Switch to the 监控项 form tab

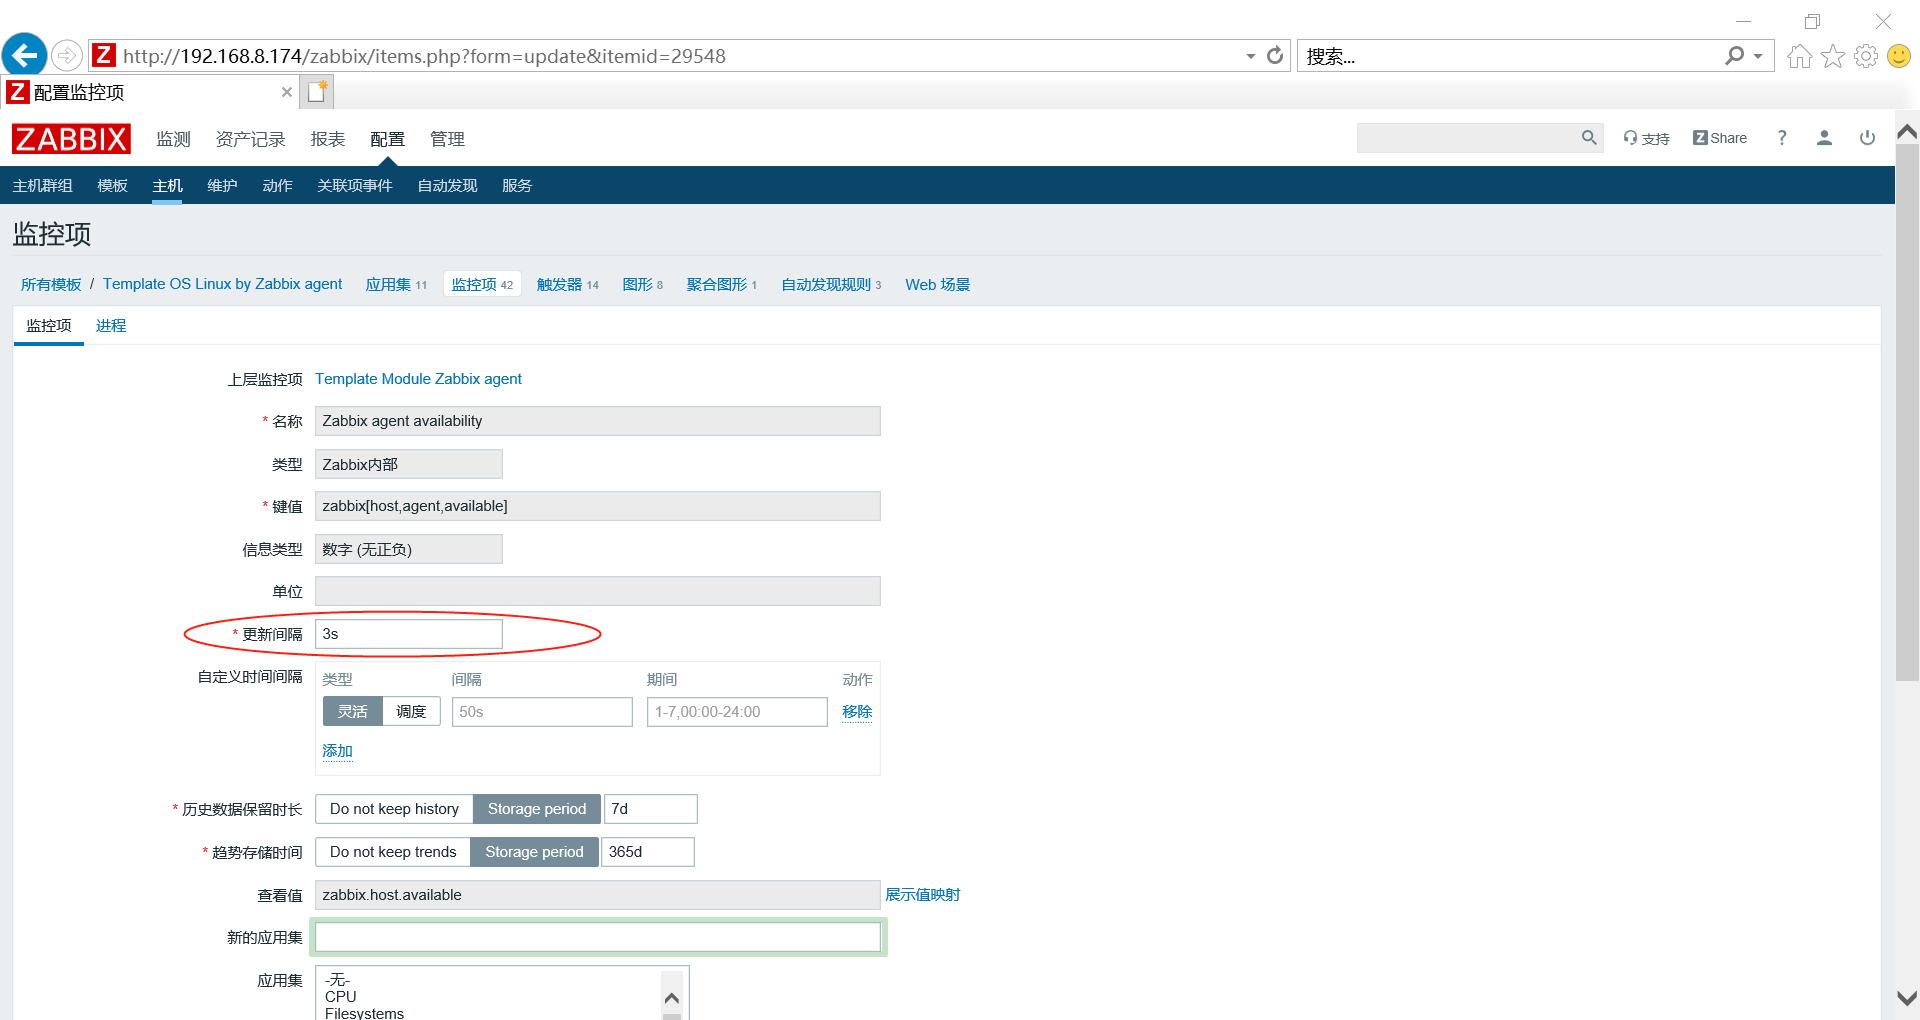48,326
